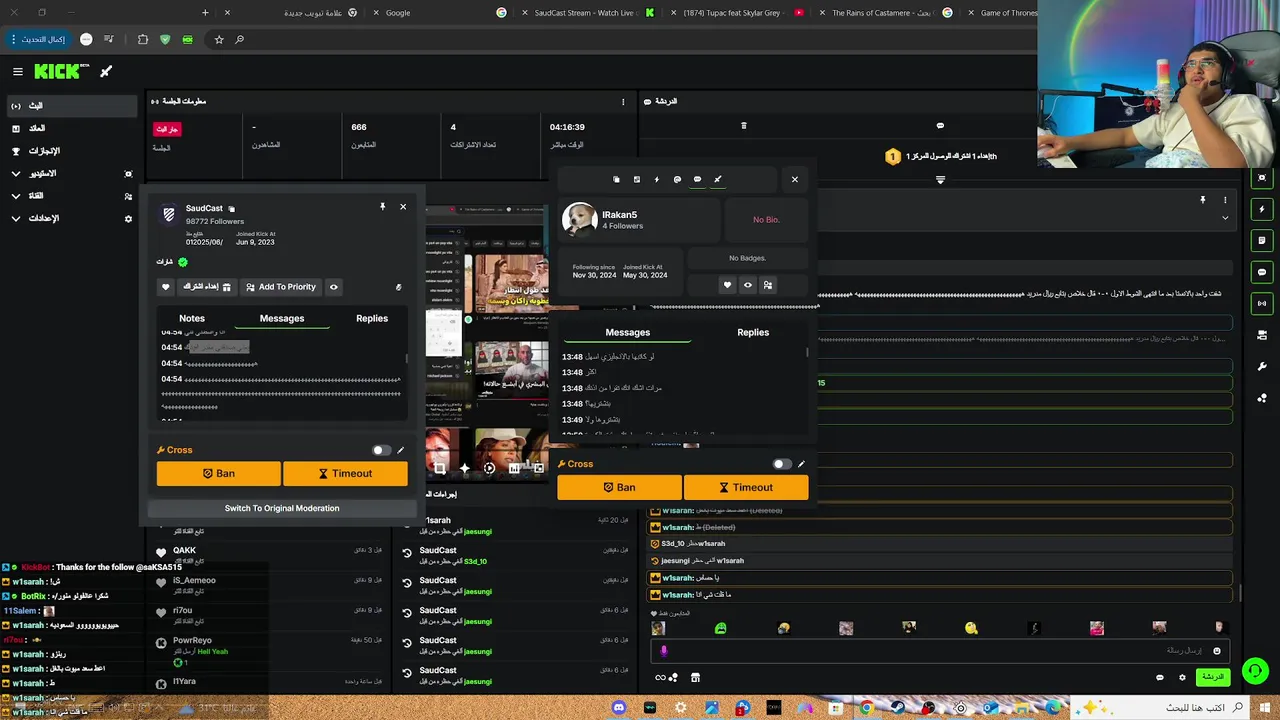The height and width of the screenshot is (720, 1280).
Task: Expand the double-chevron under gifted subs banner
Action: 940,180
